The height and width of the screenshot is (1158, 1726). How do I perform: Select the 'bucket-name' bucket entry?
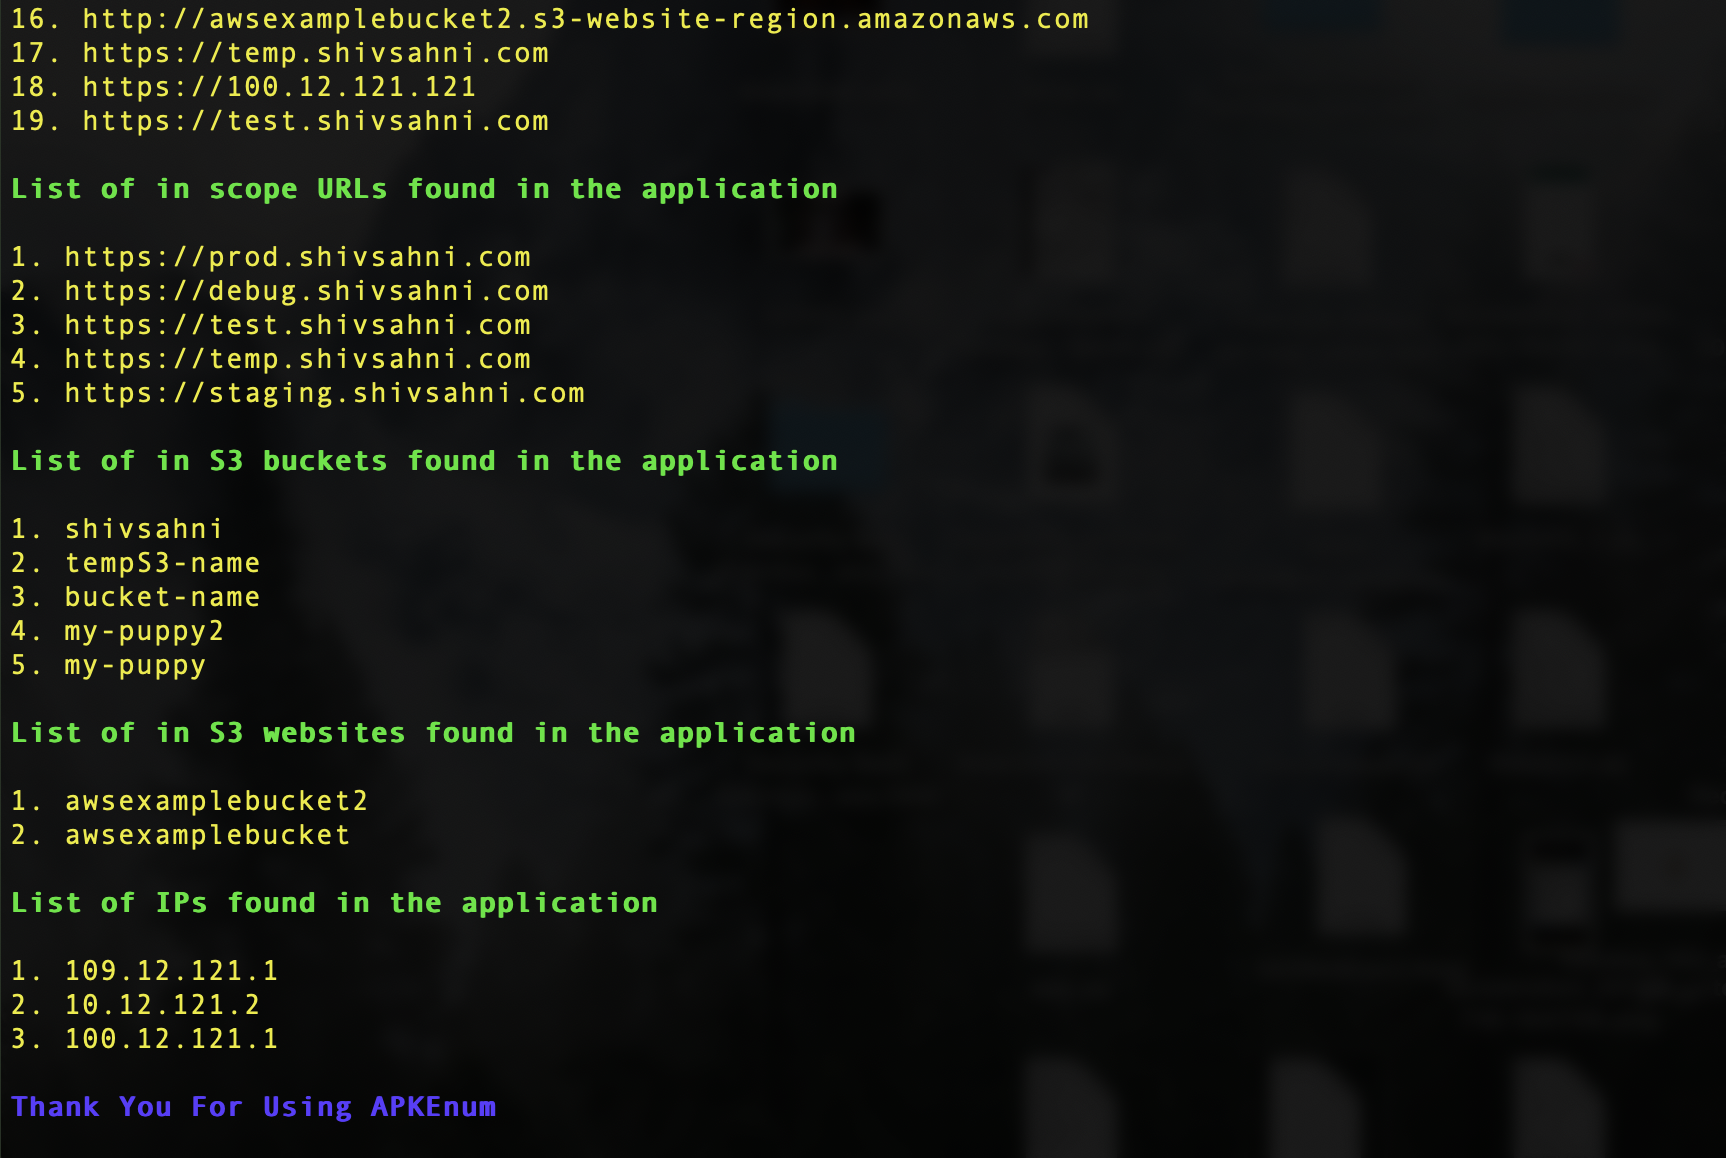[x=162, y=598]
